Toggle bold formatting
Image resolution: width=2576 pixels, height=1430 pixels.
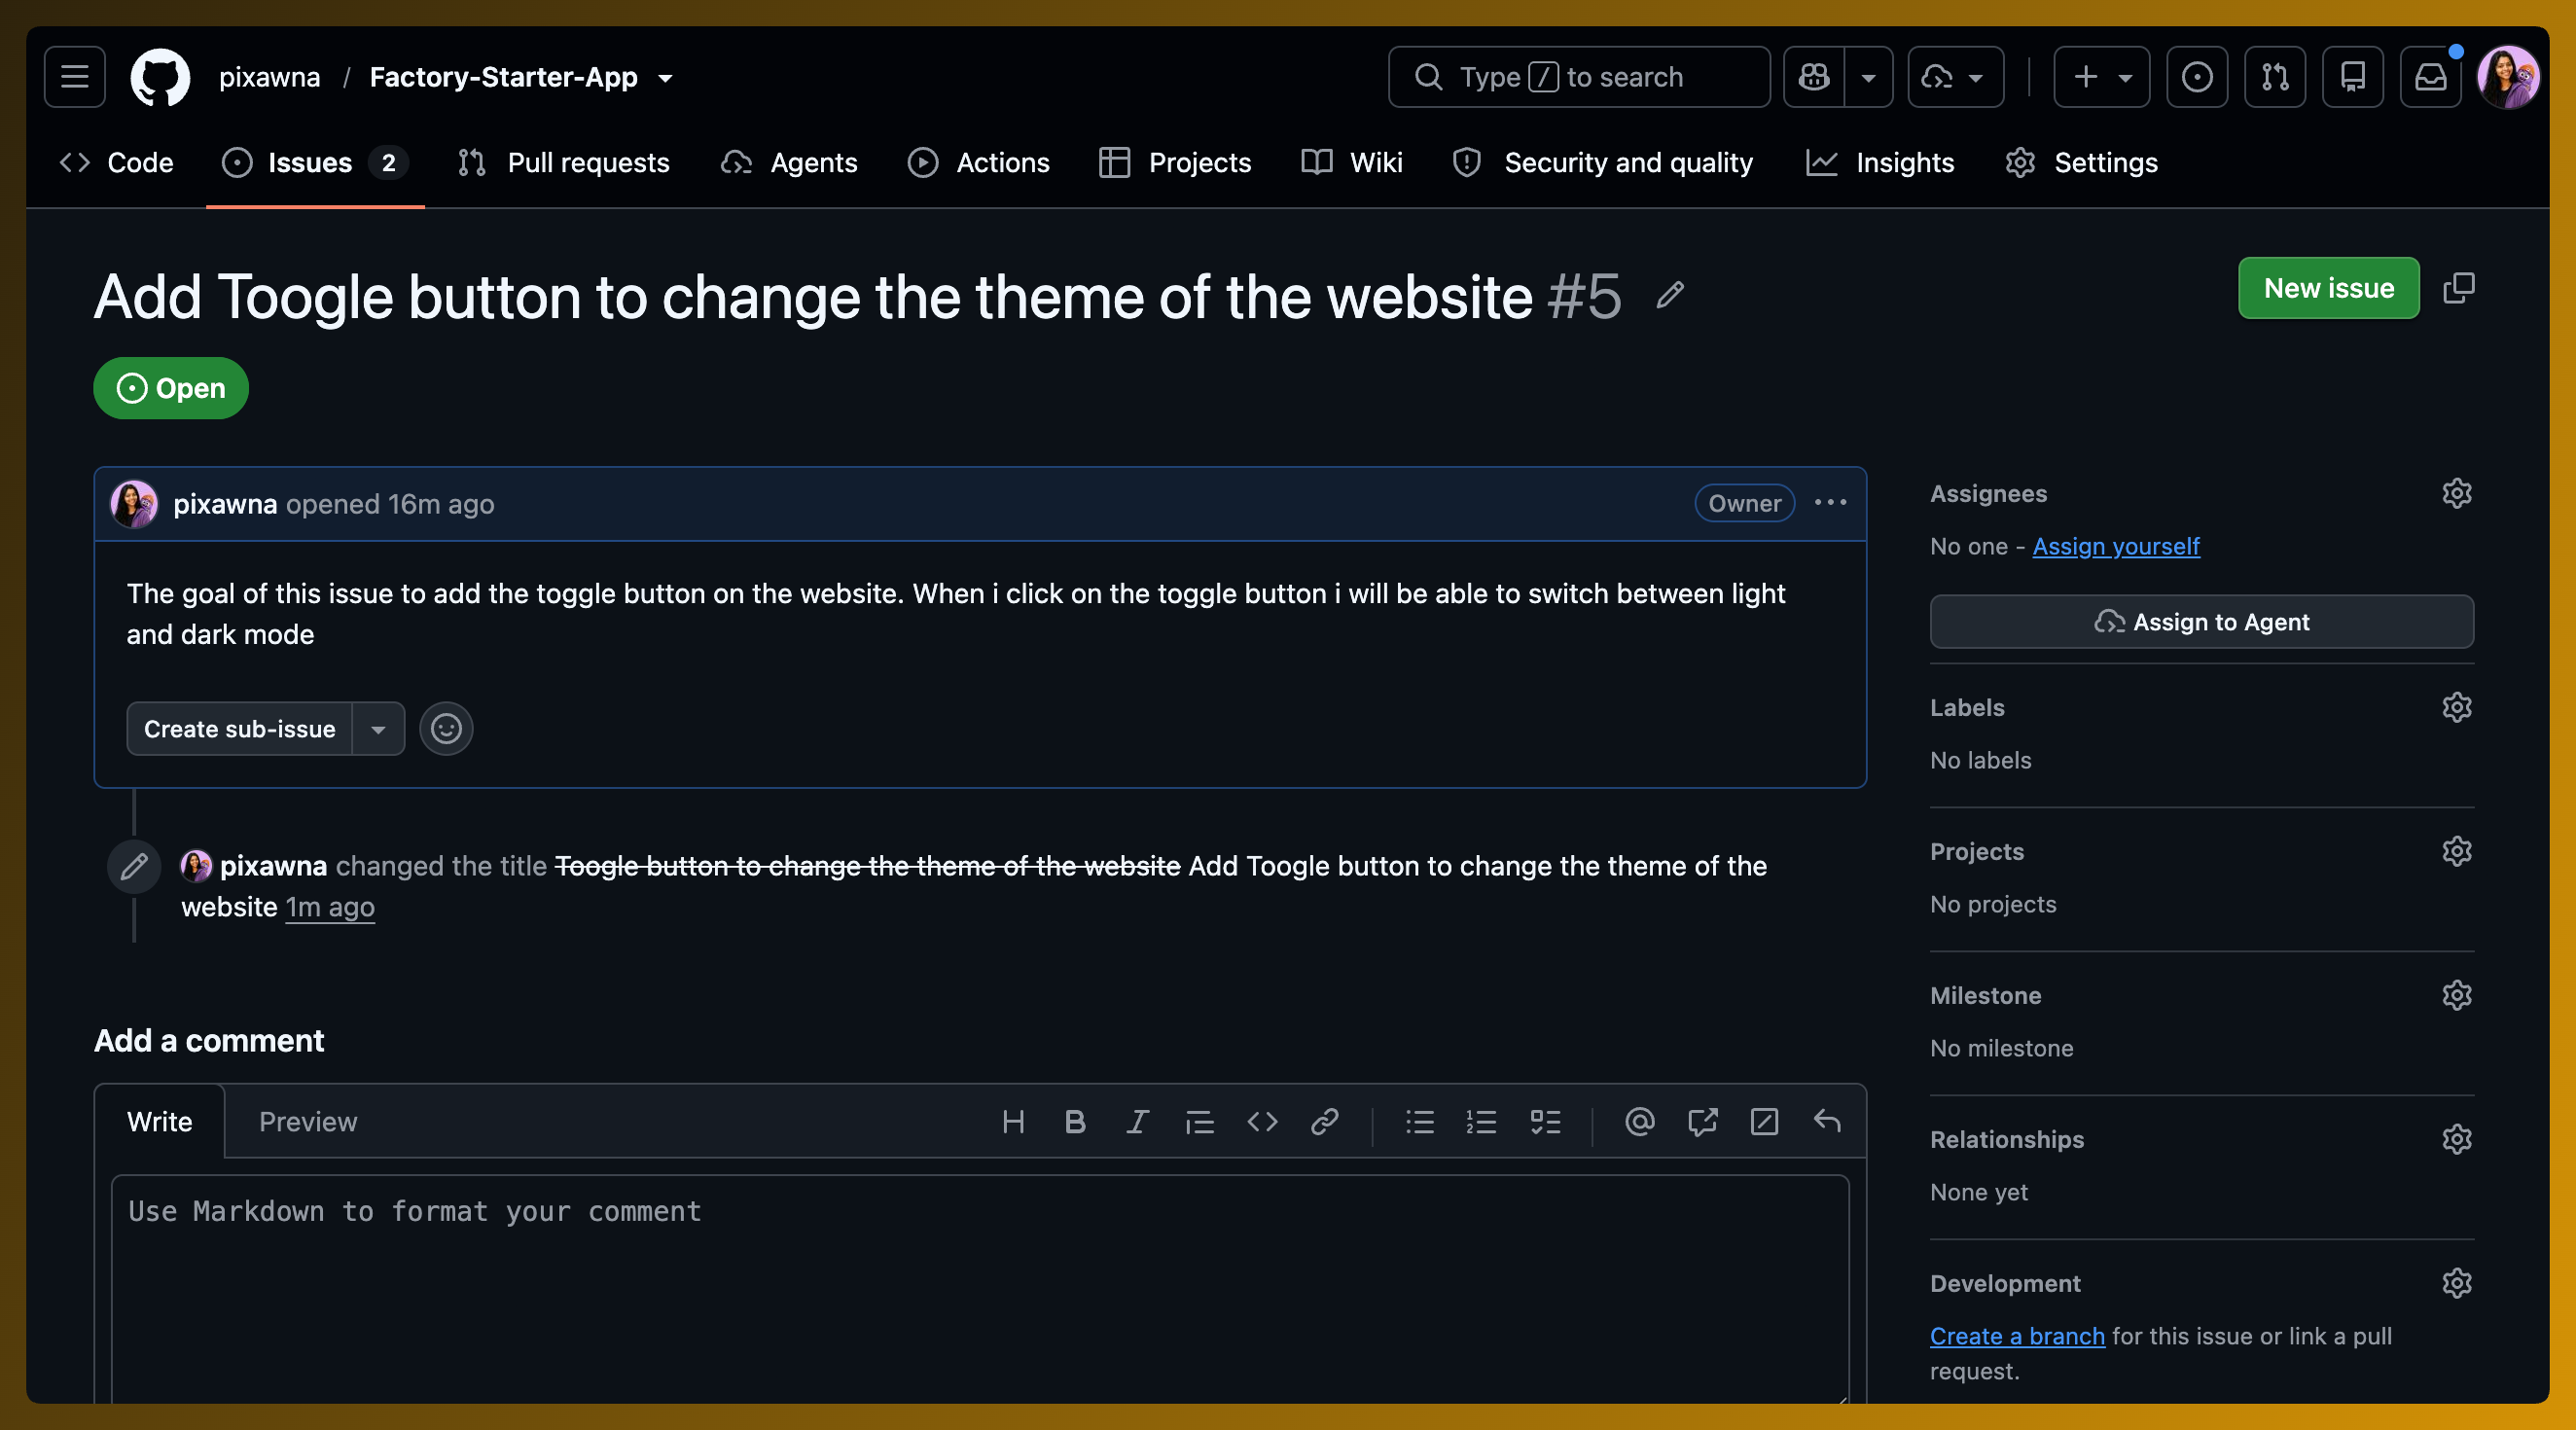(x=1075, y=1121)
